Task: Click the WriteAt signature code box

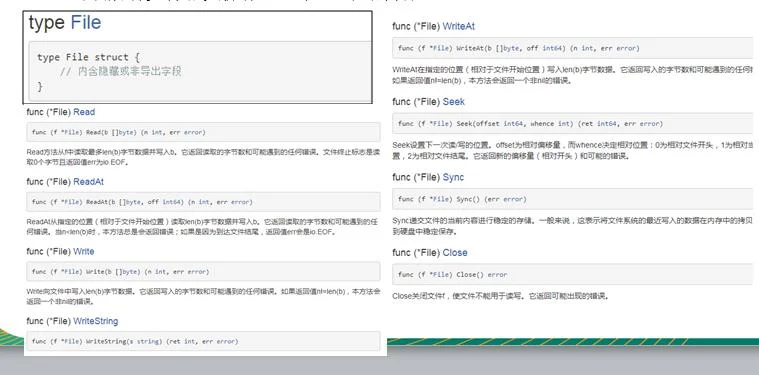Action: pyautogui.click(x=573, y=48)
